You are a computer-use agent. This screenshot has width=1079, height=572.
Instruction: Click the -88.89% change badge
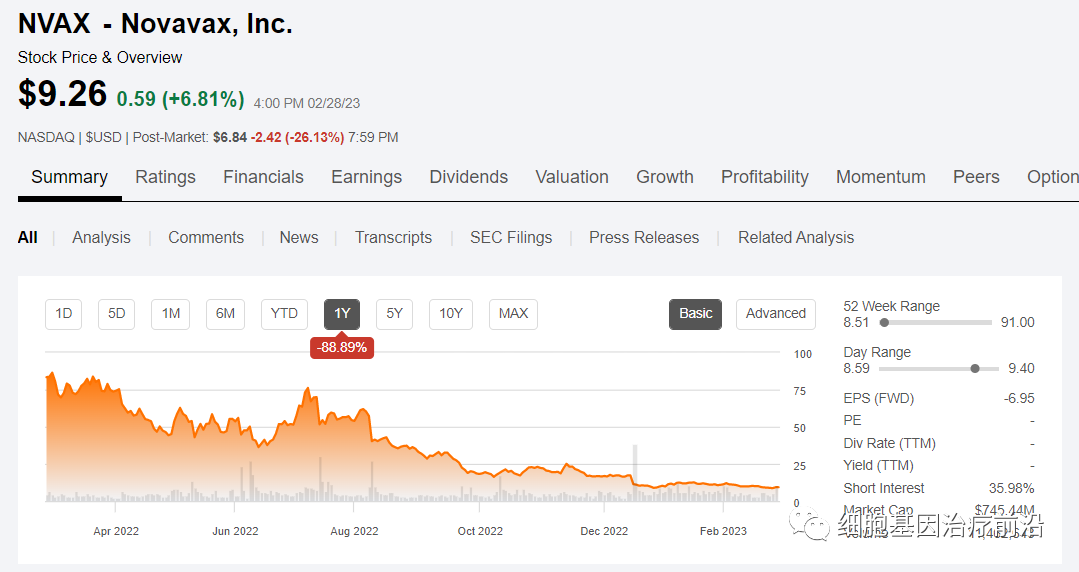tap(342, 348)
